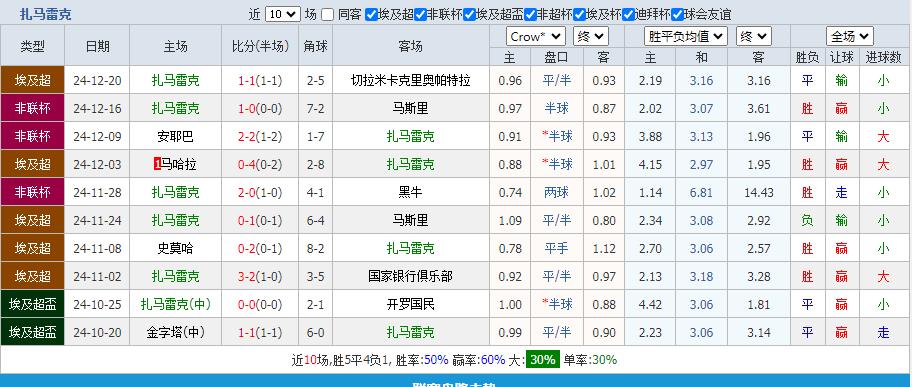Uncheck the first 埃及超 filter checkbox
This screenshot has width=912, height=387.
tap(371, 15)
